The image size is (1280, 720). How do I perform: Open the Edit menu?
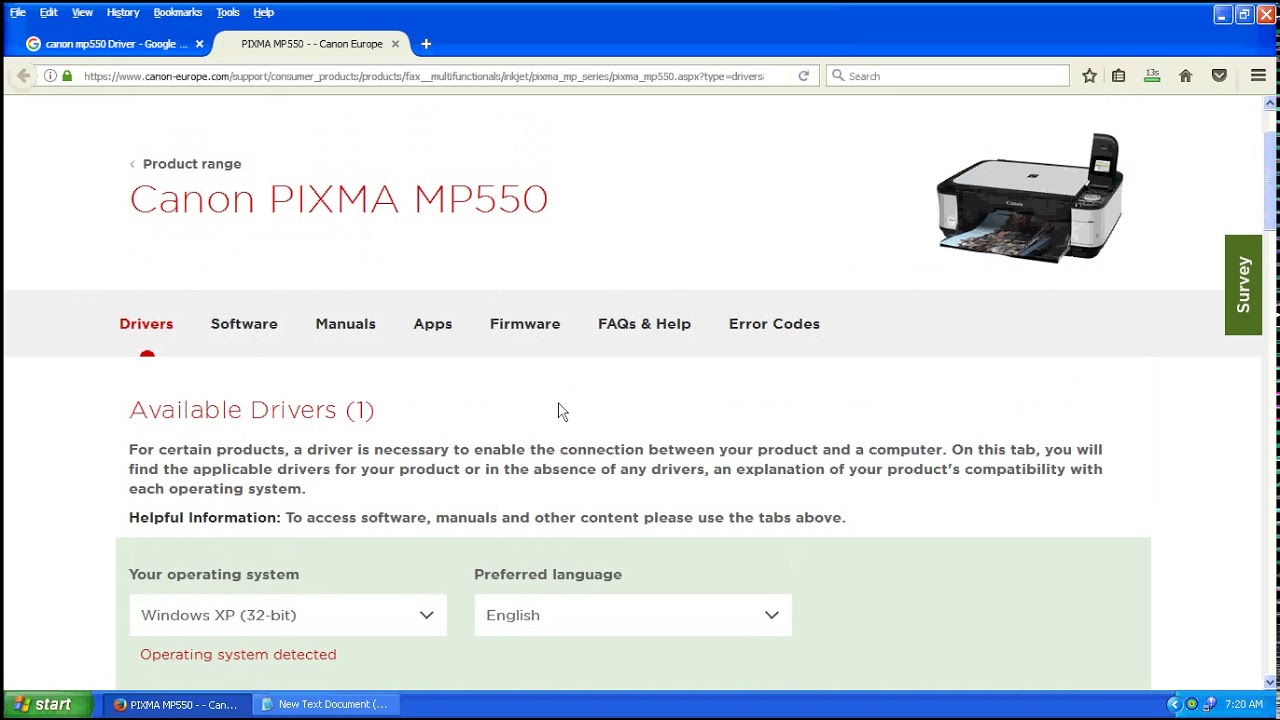(48, 13)
